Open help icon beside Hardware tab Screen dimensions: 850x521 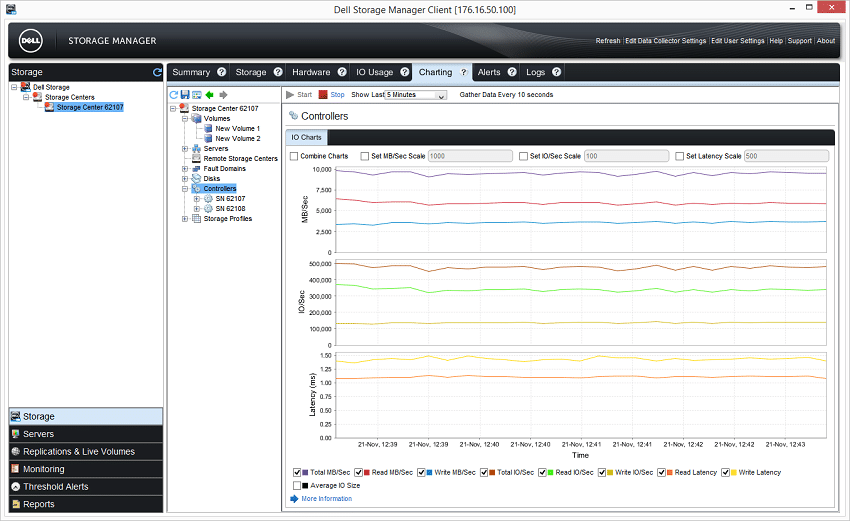click(x=342, y=72)
